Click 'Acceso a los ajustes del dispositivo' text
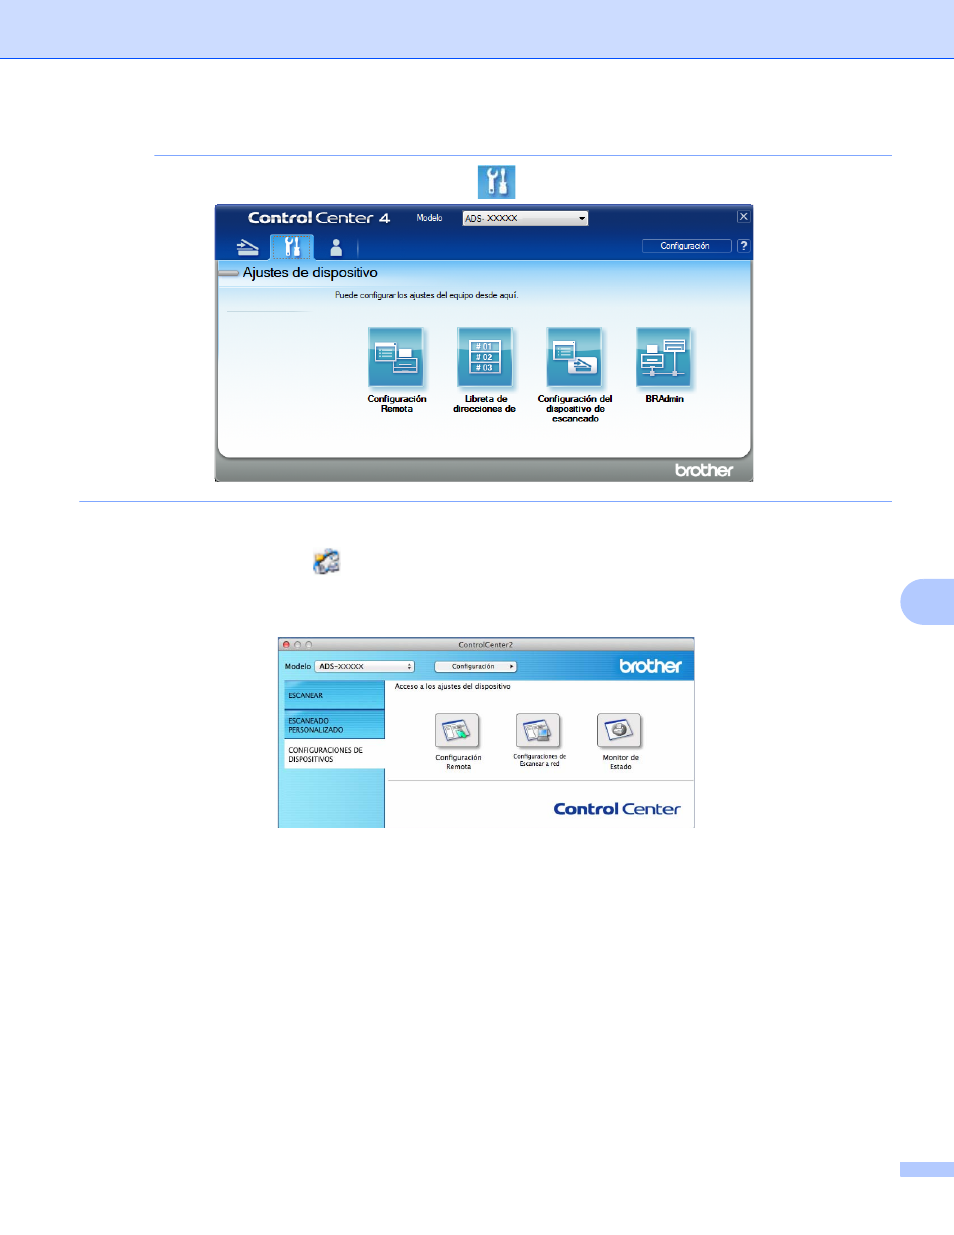954x1235 pixels. 452,686
